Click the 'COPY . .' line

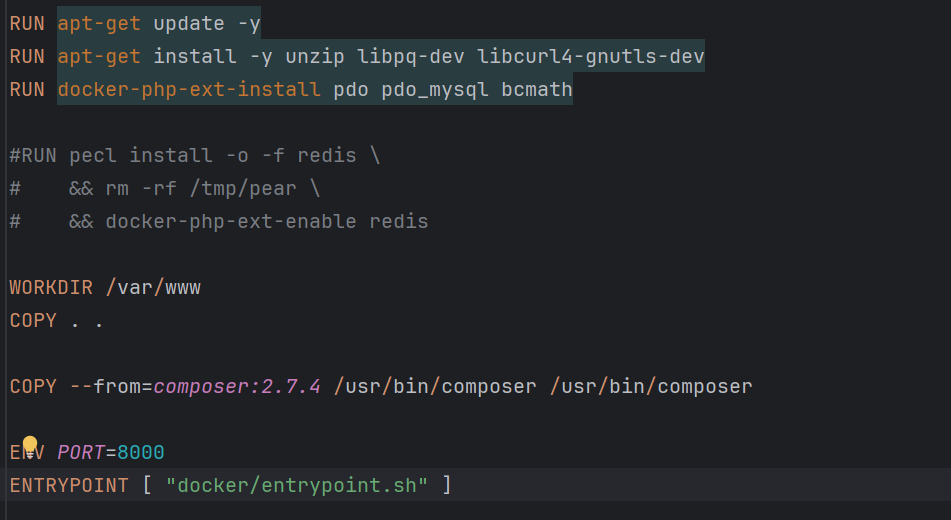pyautogui.click(x=56, y=320)
